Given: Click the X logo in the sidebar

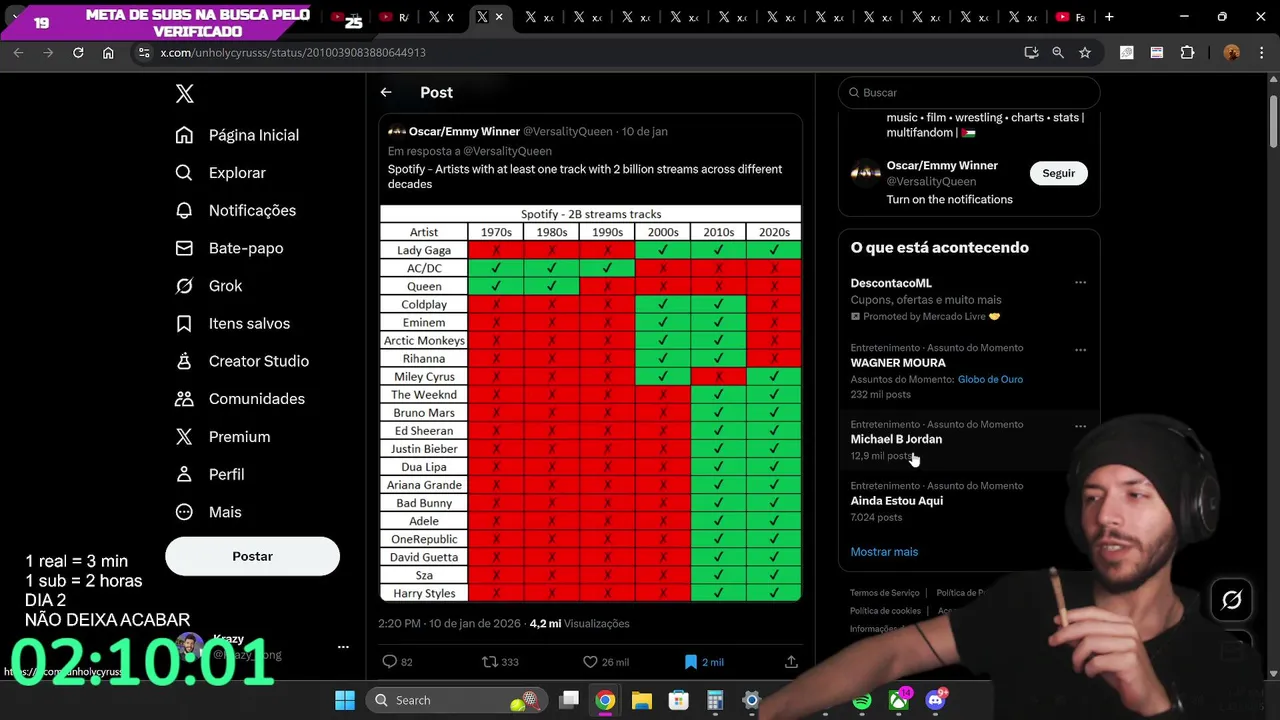Looking at the screenshot, I should [184, 94].
